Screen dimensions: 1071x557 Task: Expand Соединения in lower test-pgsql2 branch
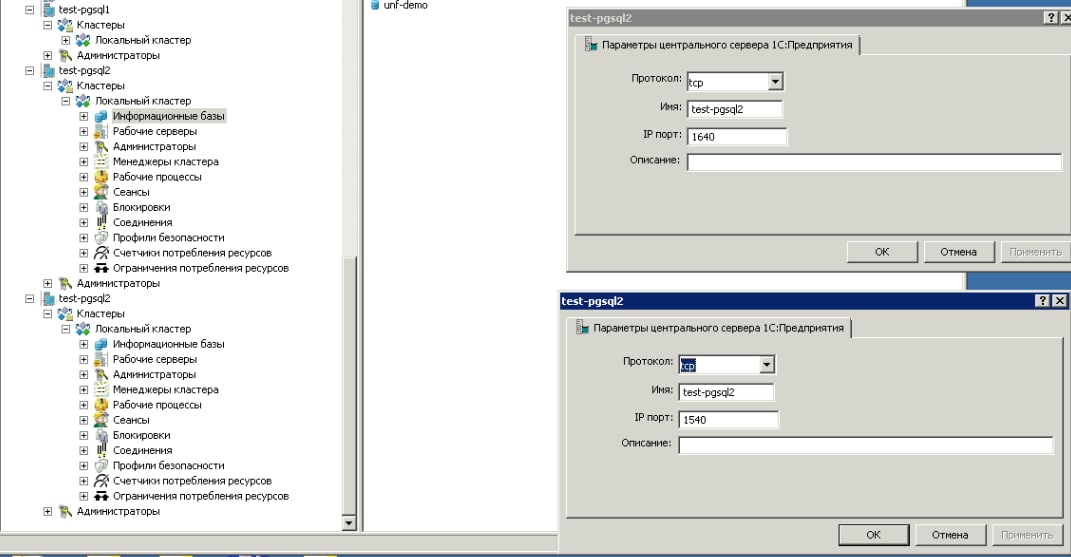point(83,450)
